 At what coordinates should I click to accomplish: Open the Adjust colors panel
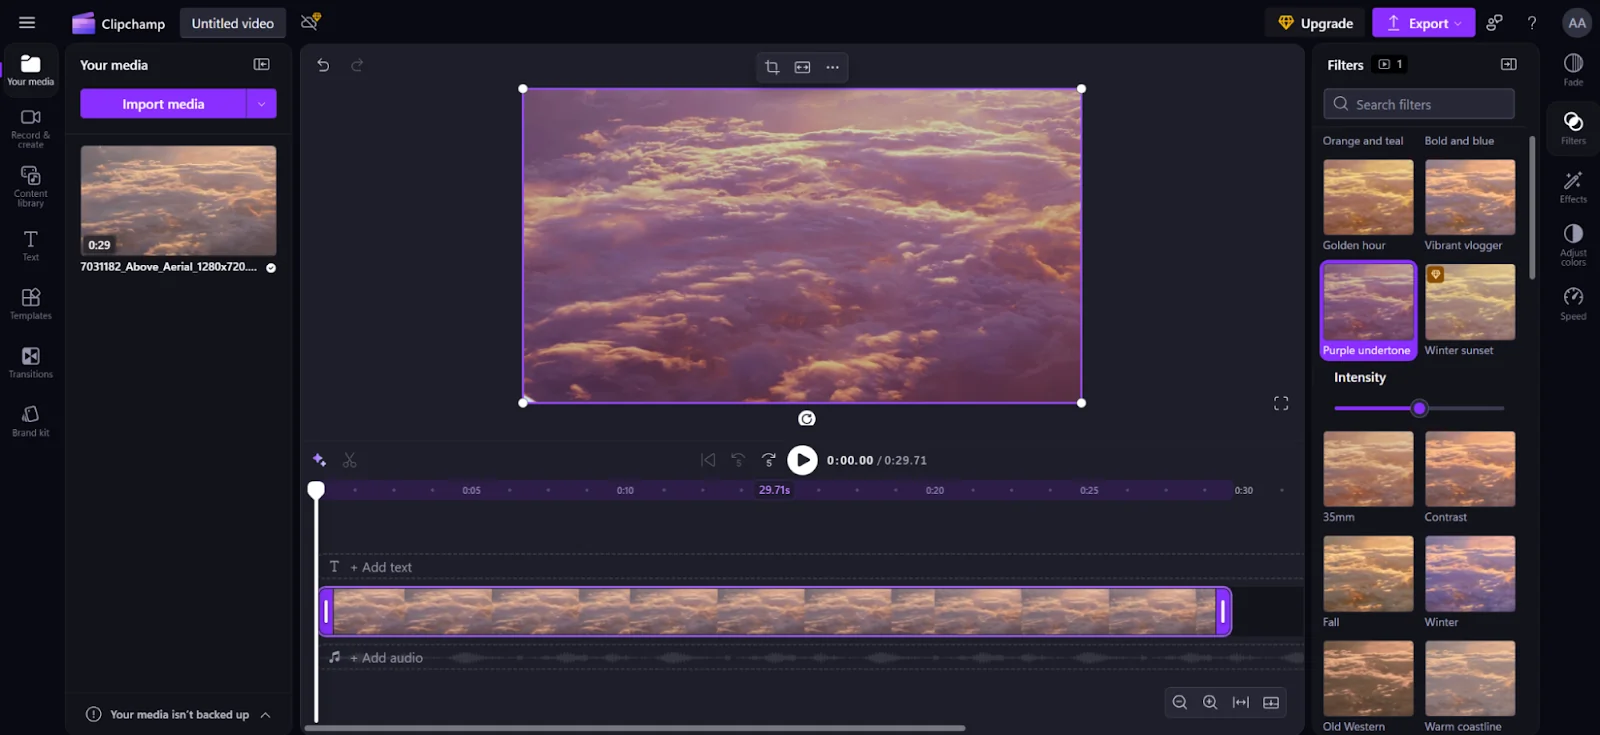tap(1573, 243)
